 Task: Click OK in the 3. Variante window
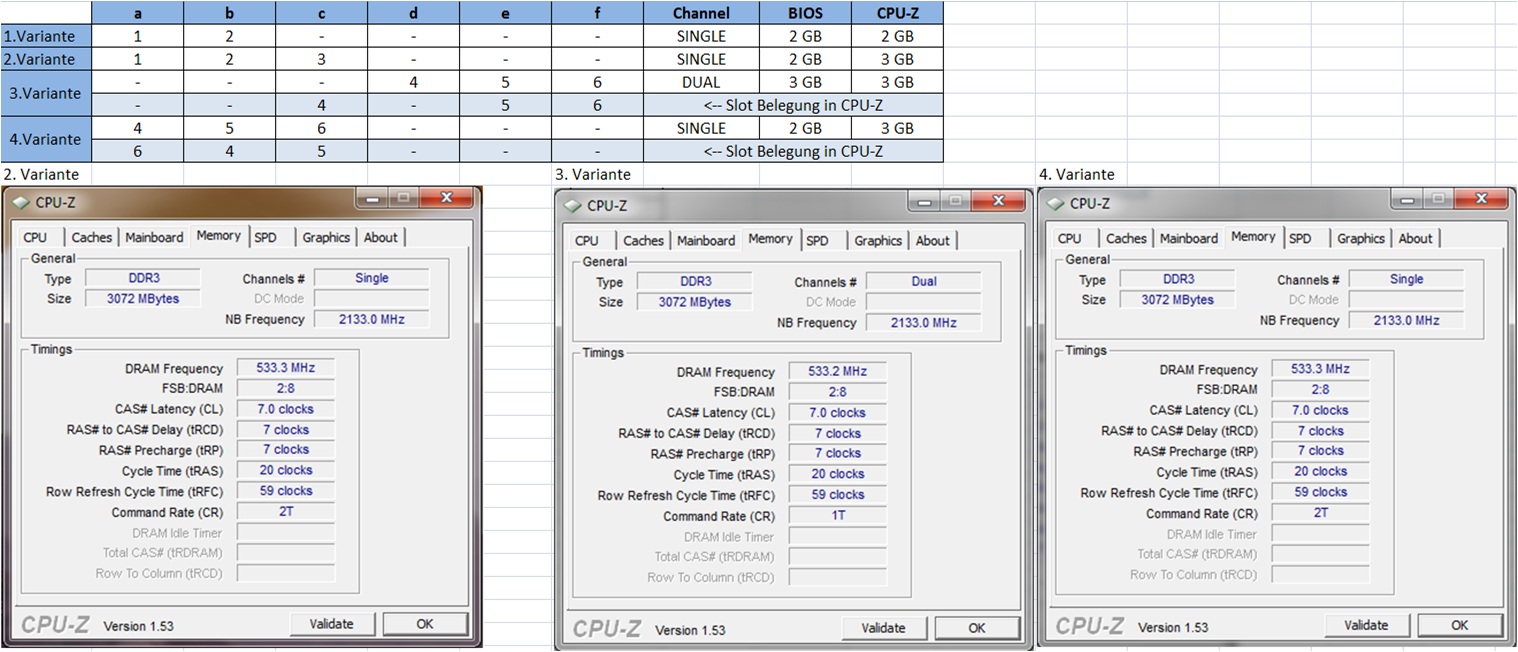pos(977,628)
